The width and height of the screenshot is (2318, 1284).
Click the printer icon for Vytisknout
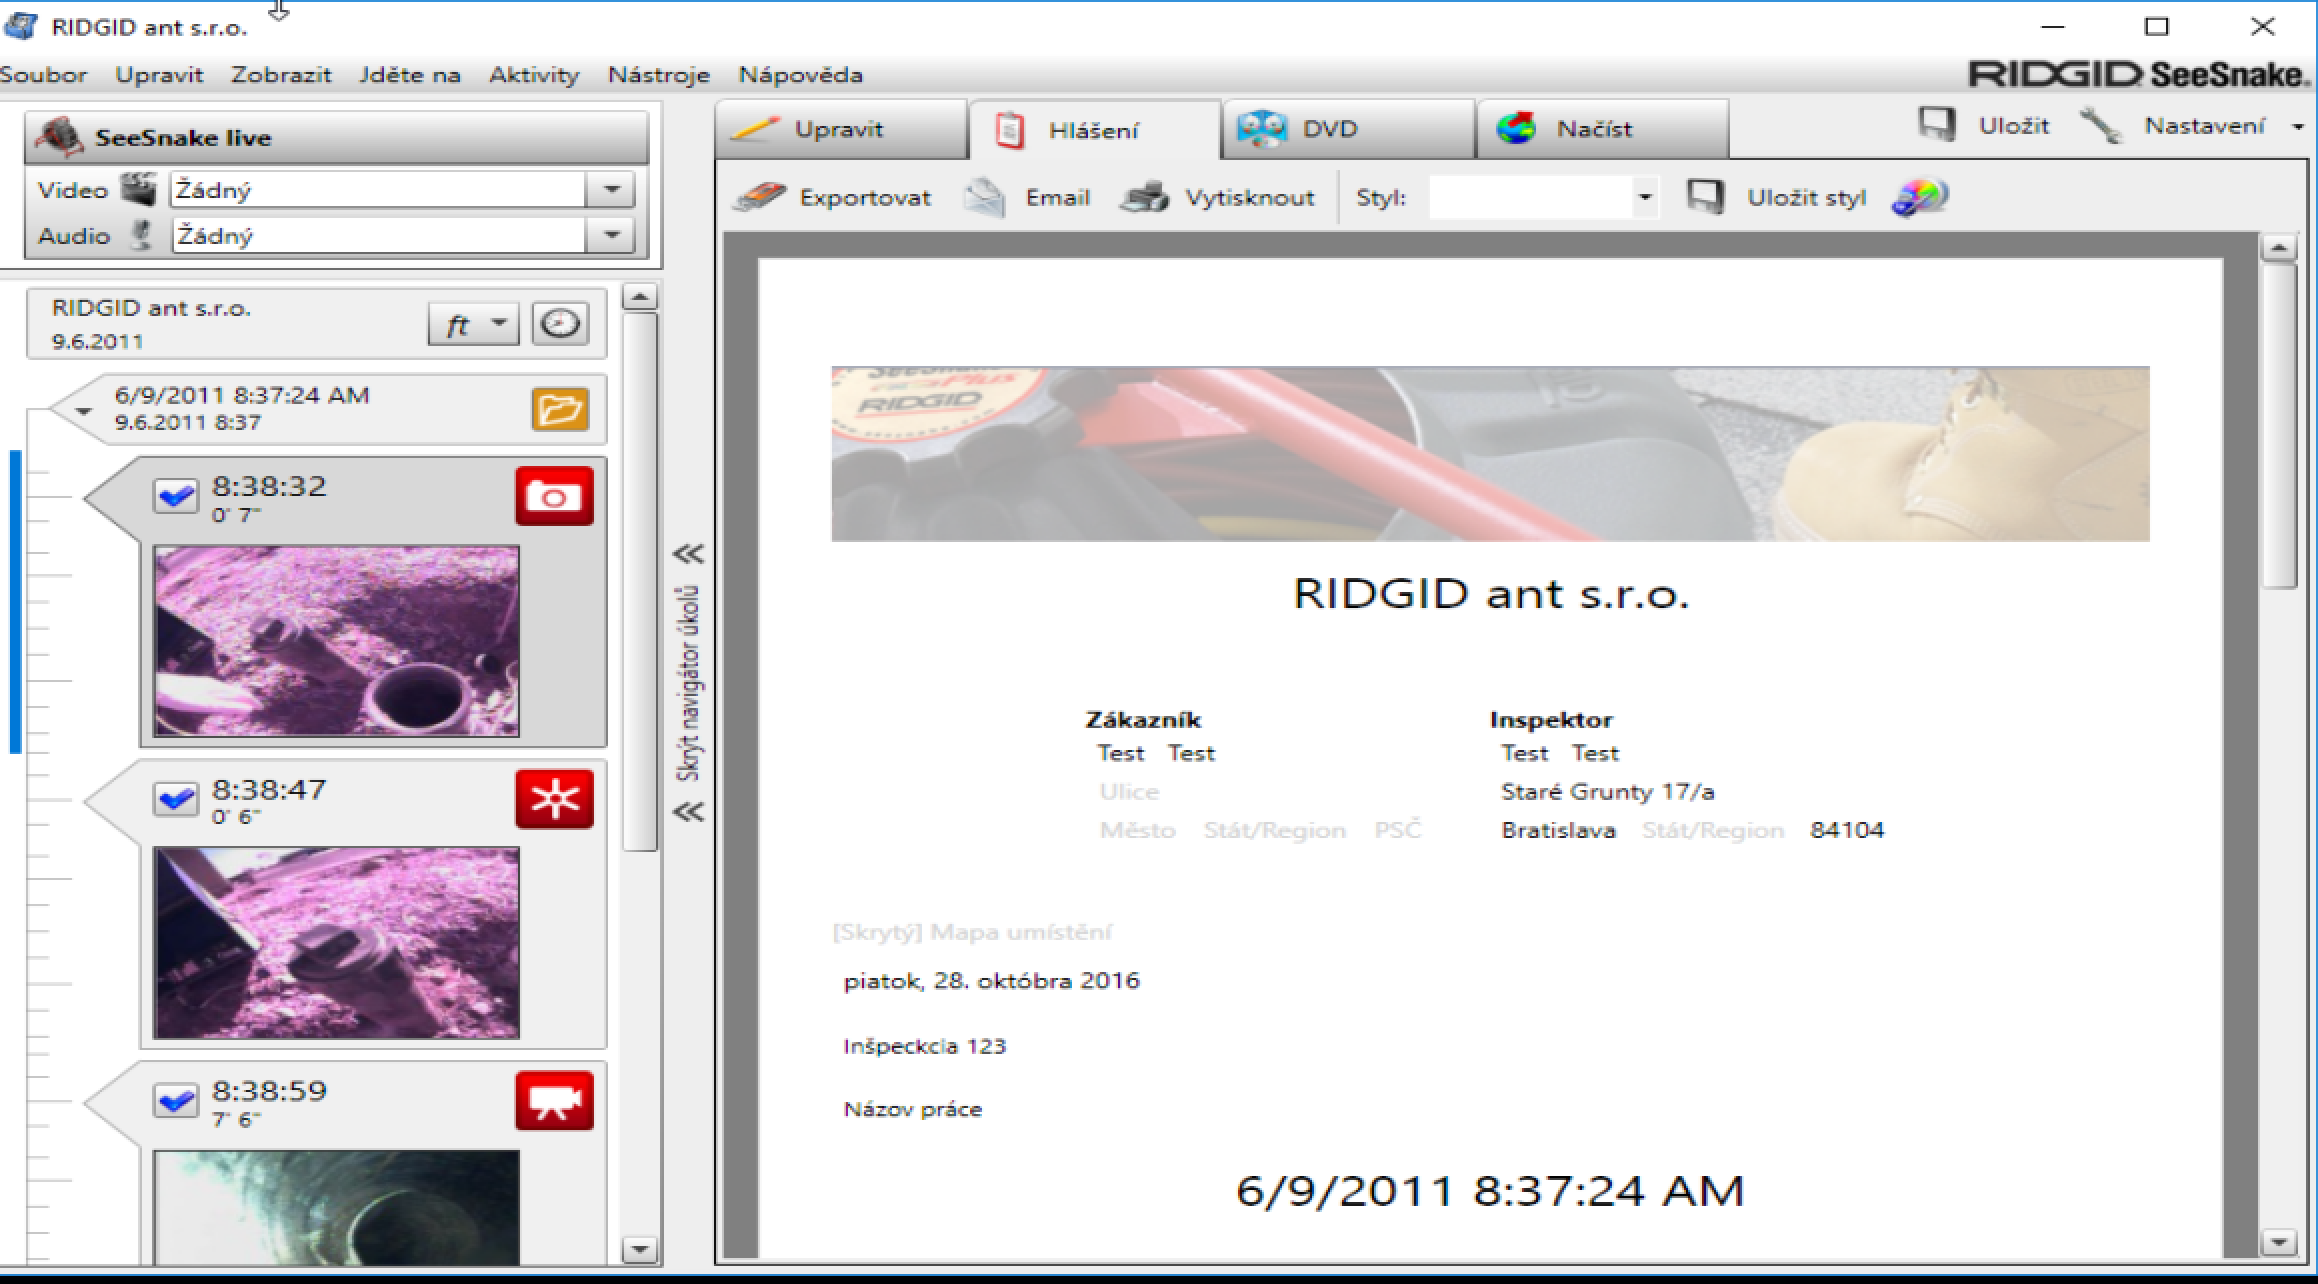tap(1145, 197)
